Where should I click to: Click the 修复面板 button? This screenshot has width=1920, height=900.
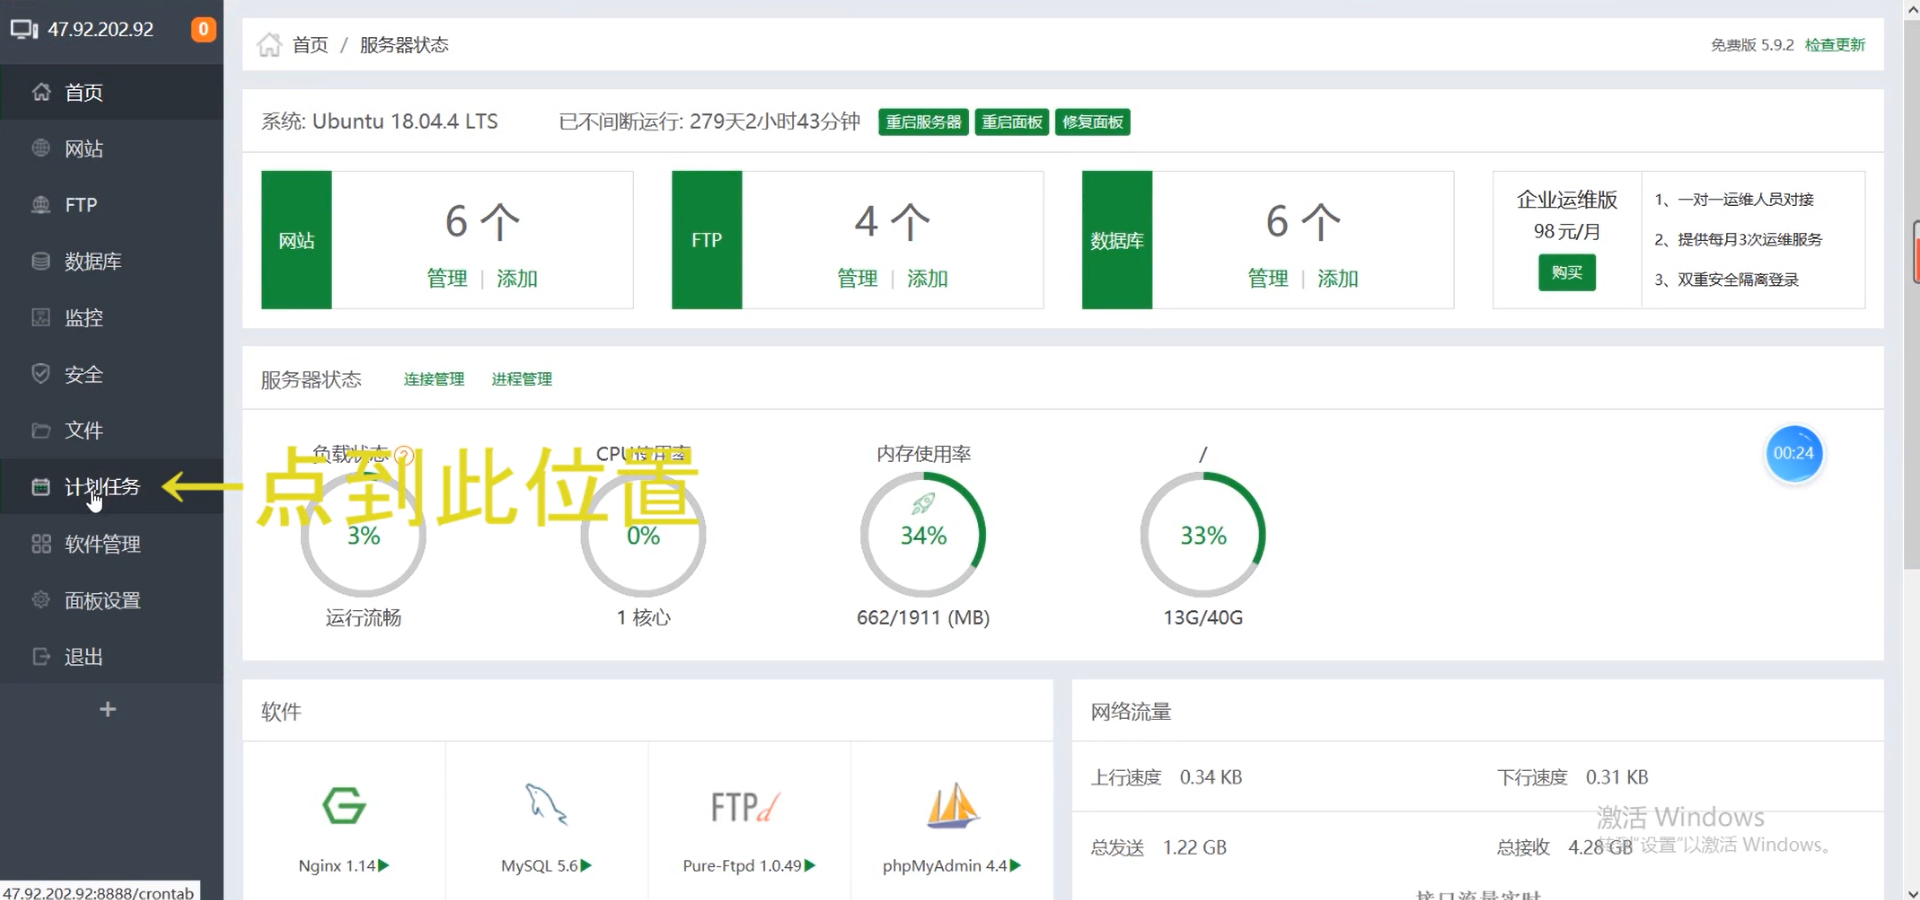(1093, 122)
